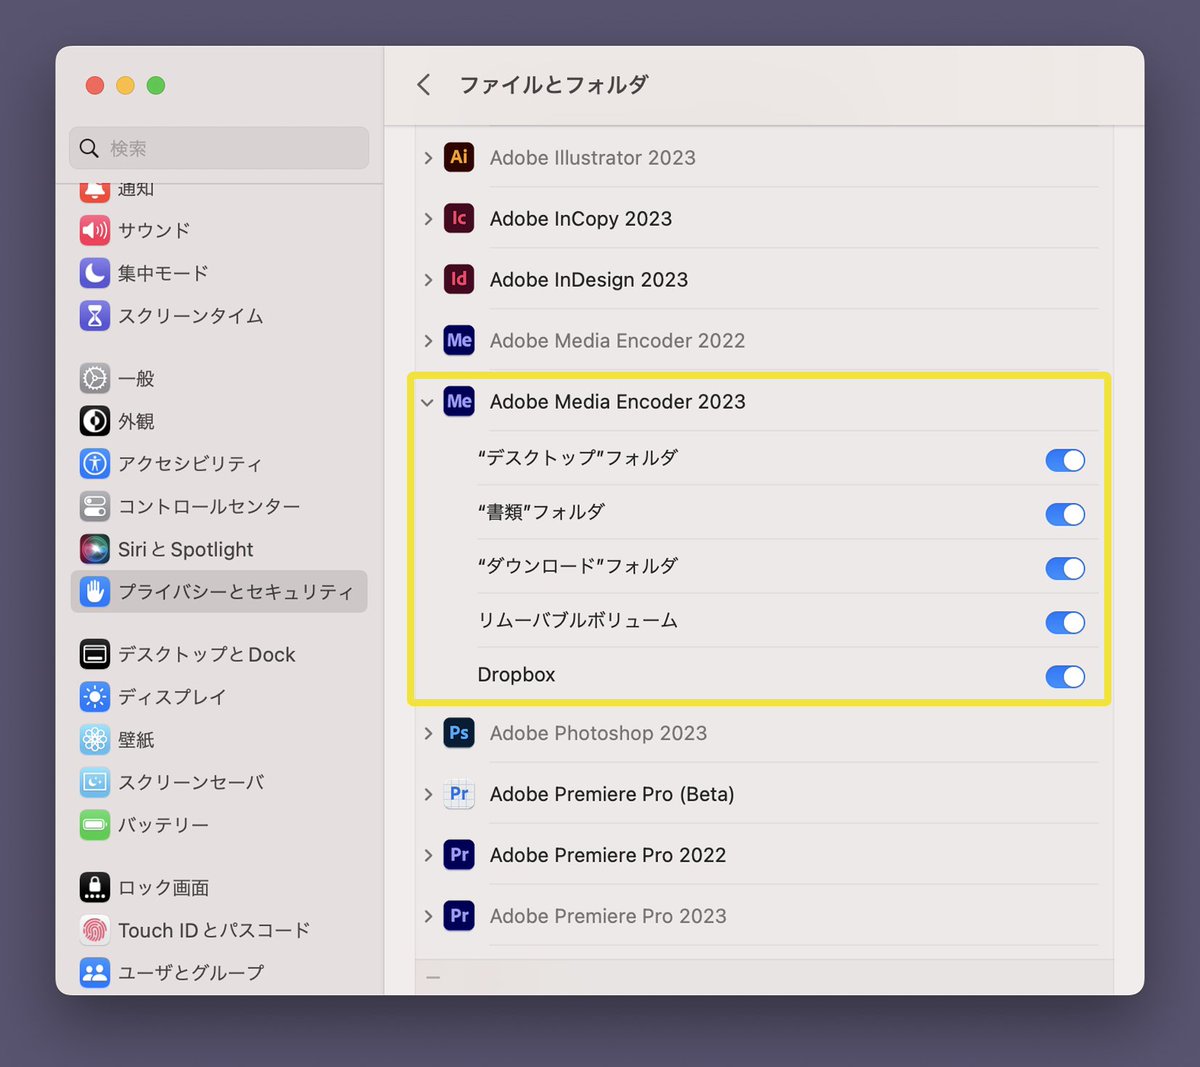This screenshot has height=1067, width=1200.
Task: Click the コントロールセンター icon
Action: (x=95, y=506)
